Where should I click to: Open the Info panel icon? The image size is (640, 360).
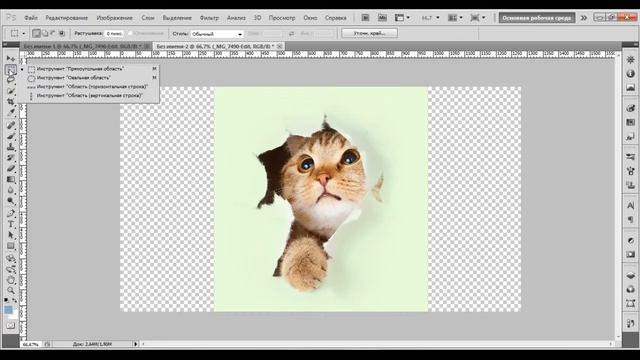[631, 73]
